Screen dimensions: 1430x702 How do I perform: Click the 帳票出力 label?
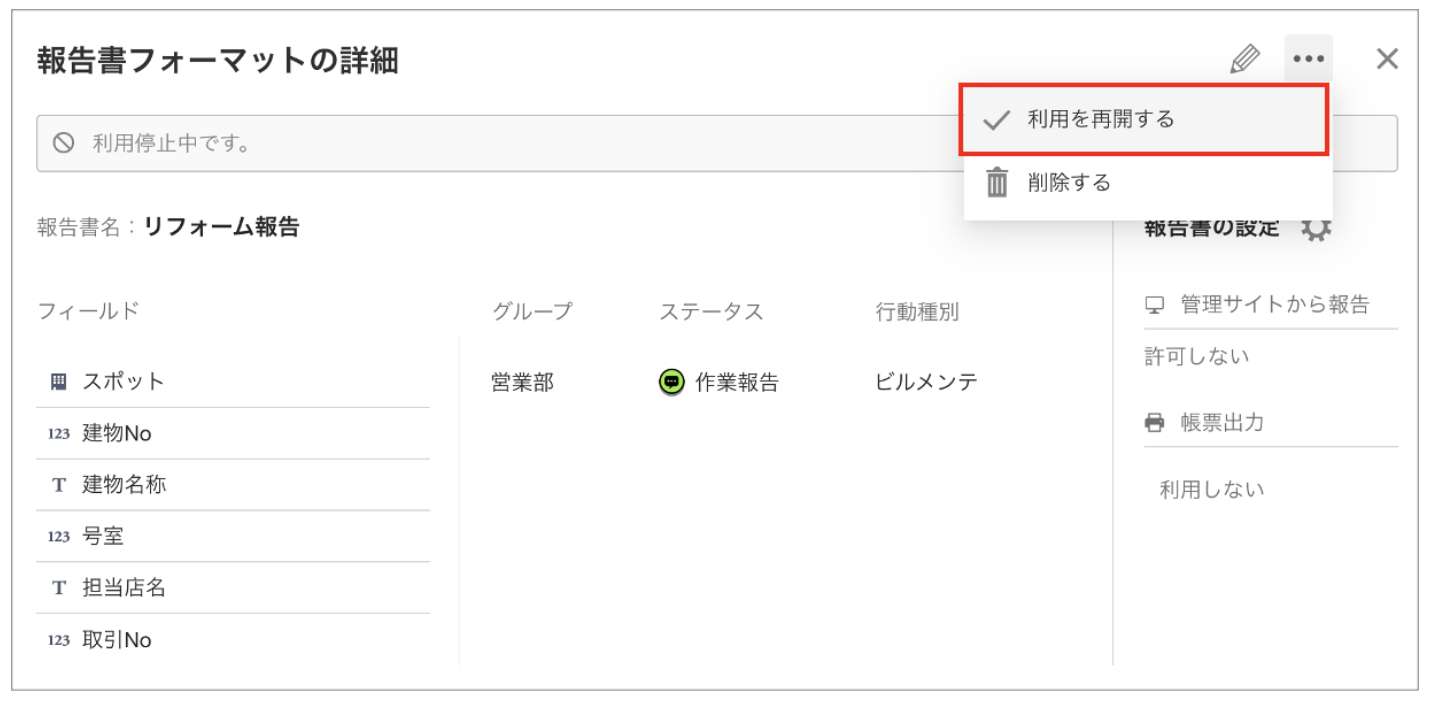[x=1222, y=423]
